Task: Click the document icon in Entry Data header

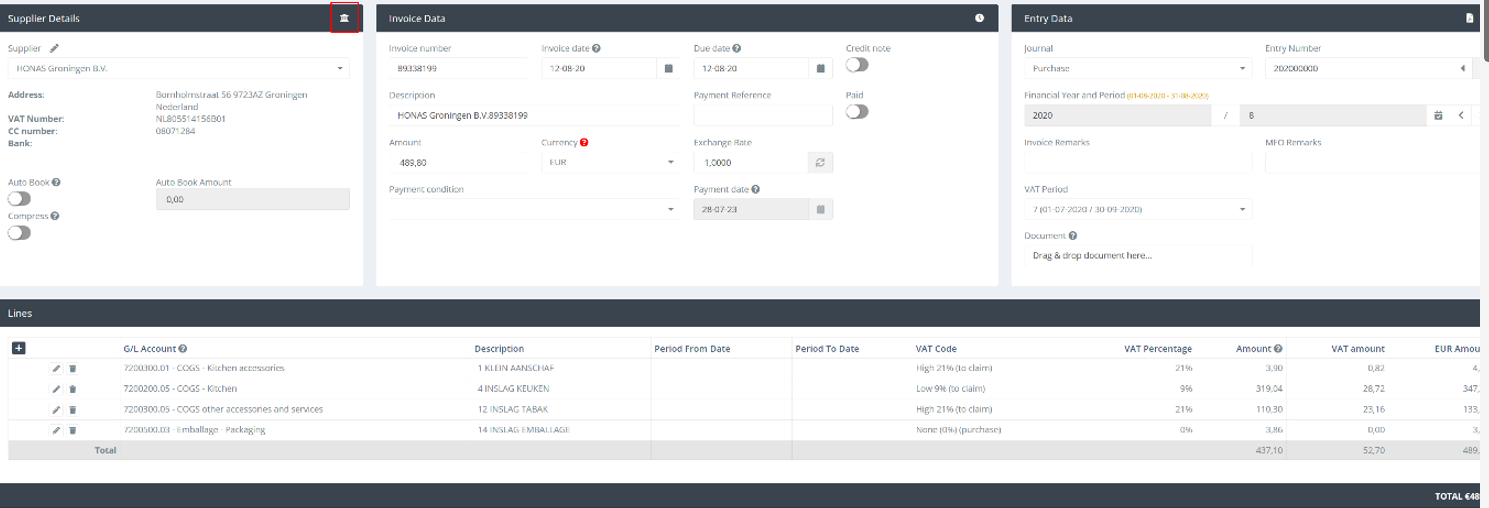Action: point(1469,18)
